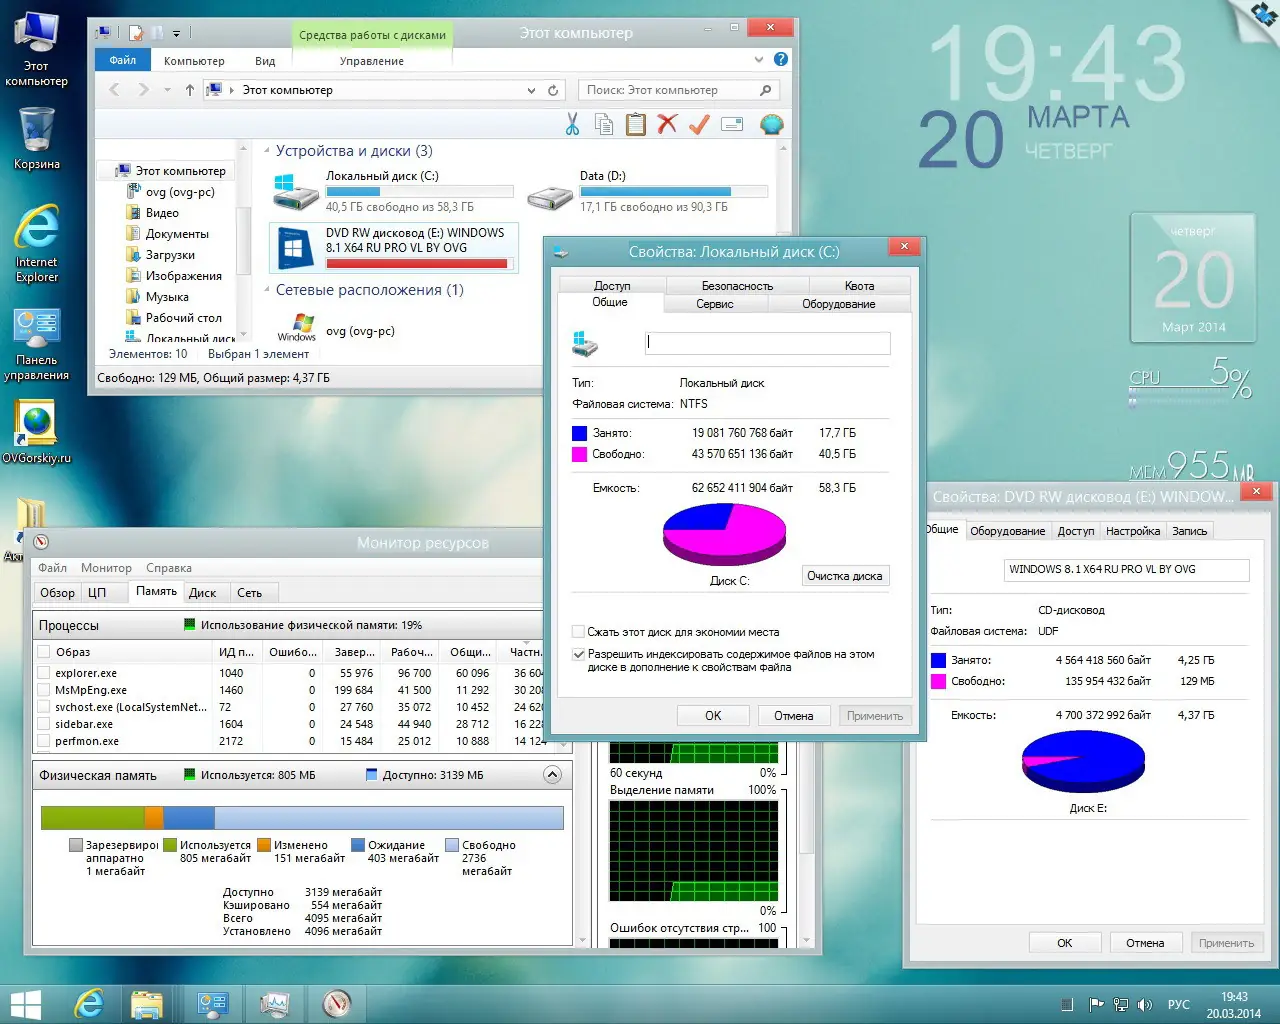Open the 'Безопасность' tab in disk C properties
Image resolution: width=1280 pixels, height=1024 pixels.
pos(737,286)
